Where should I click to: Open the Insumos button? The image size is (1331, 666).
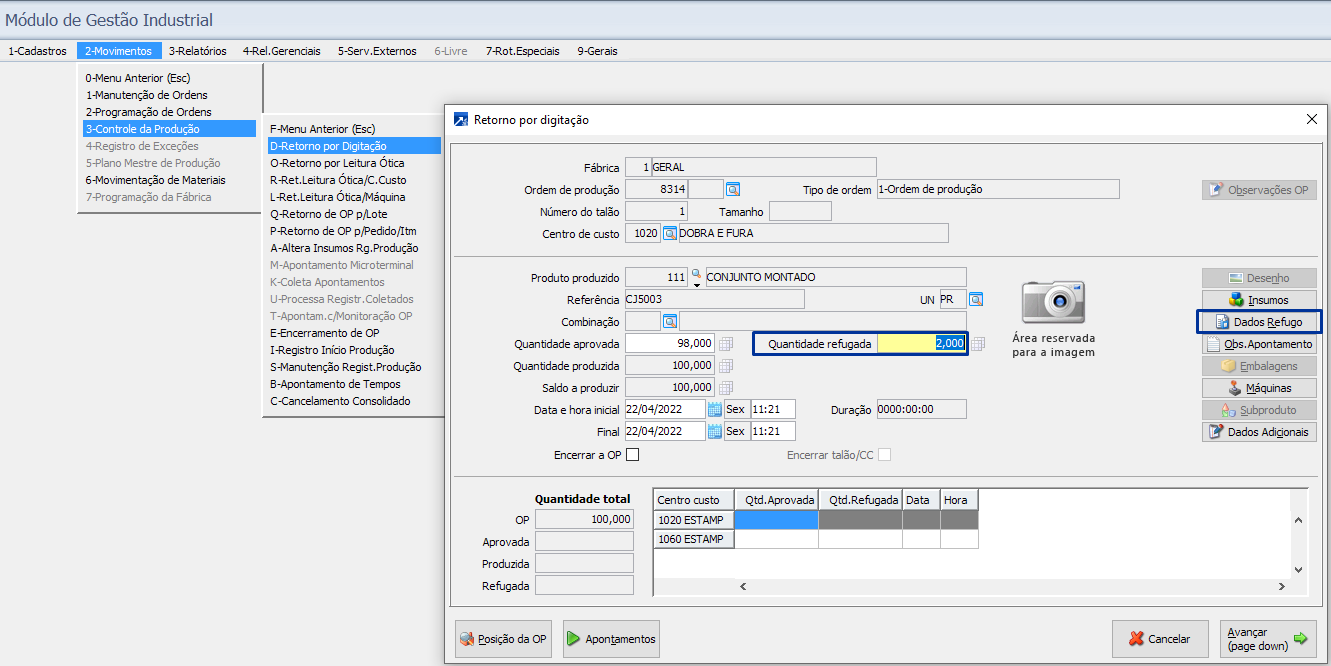pyautogui.click(x=1259, y=300)
